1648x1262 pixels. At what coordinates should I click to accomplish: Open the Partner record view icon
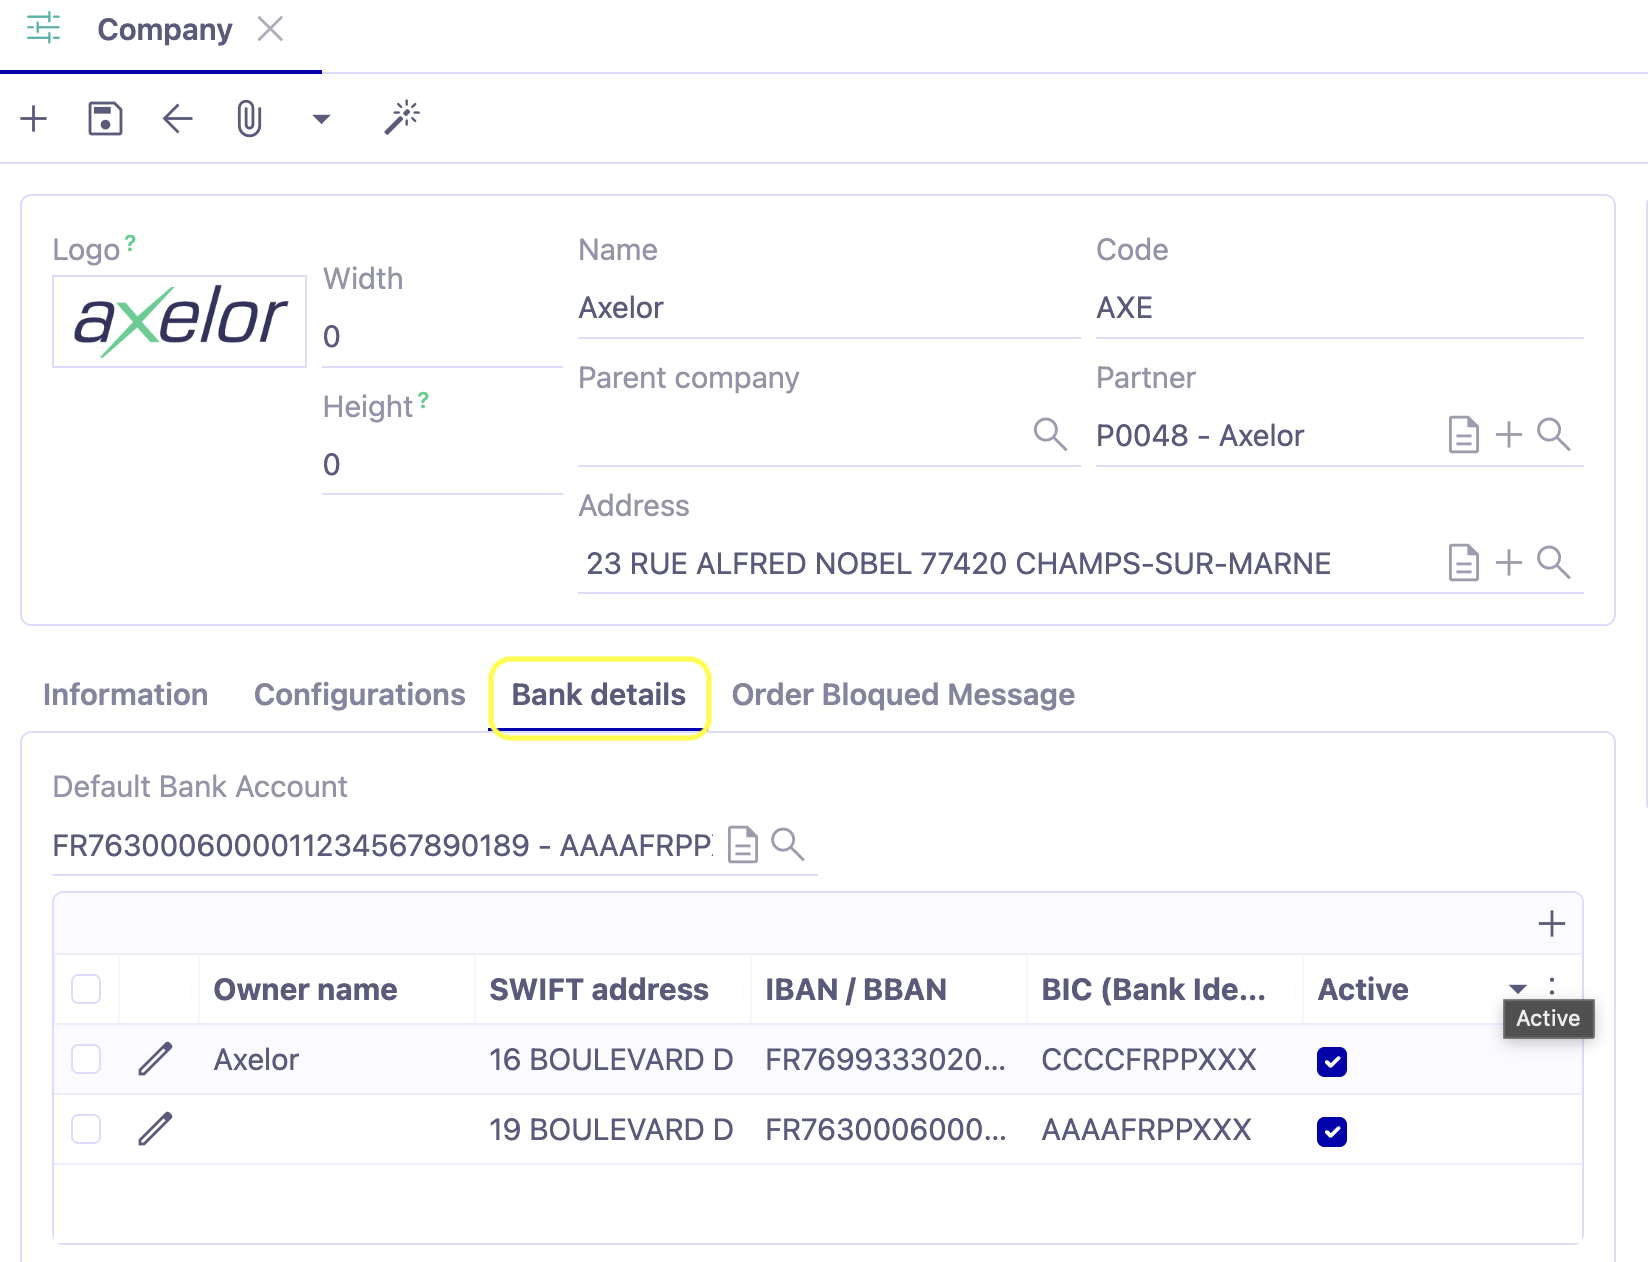[1463, 435]
